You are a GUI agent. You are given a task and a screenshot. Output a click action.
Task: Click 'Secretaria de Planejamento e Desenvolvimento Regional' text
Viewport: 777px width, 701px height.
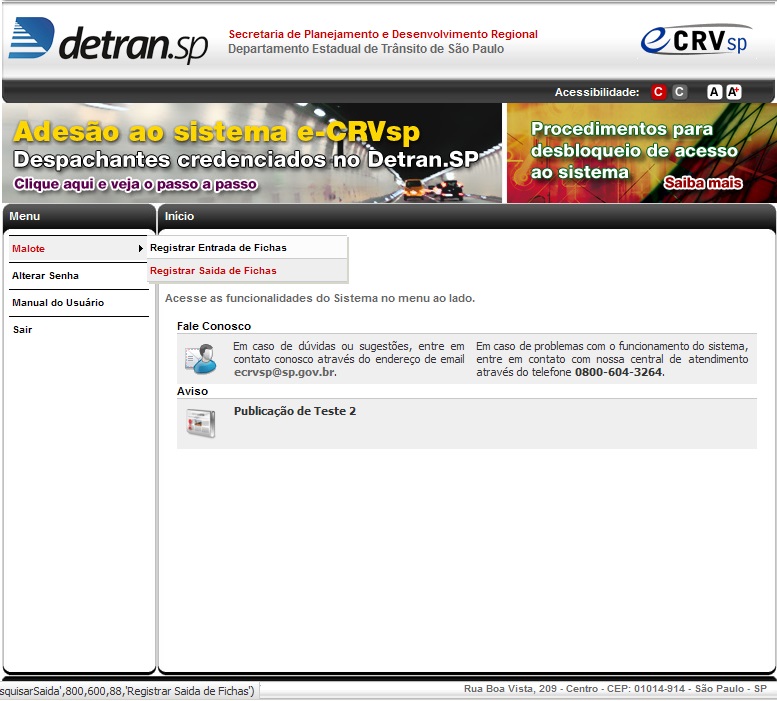(x=383, y=34)
